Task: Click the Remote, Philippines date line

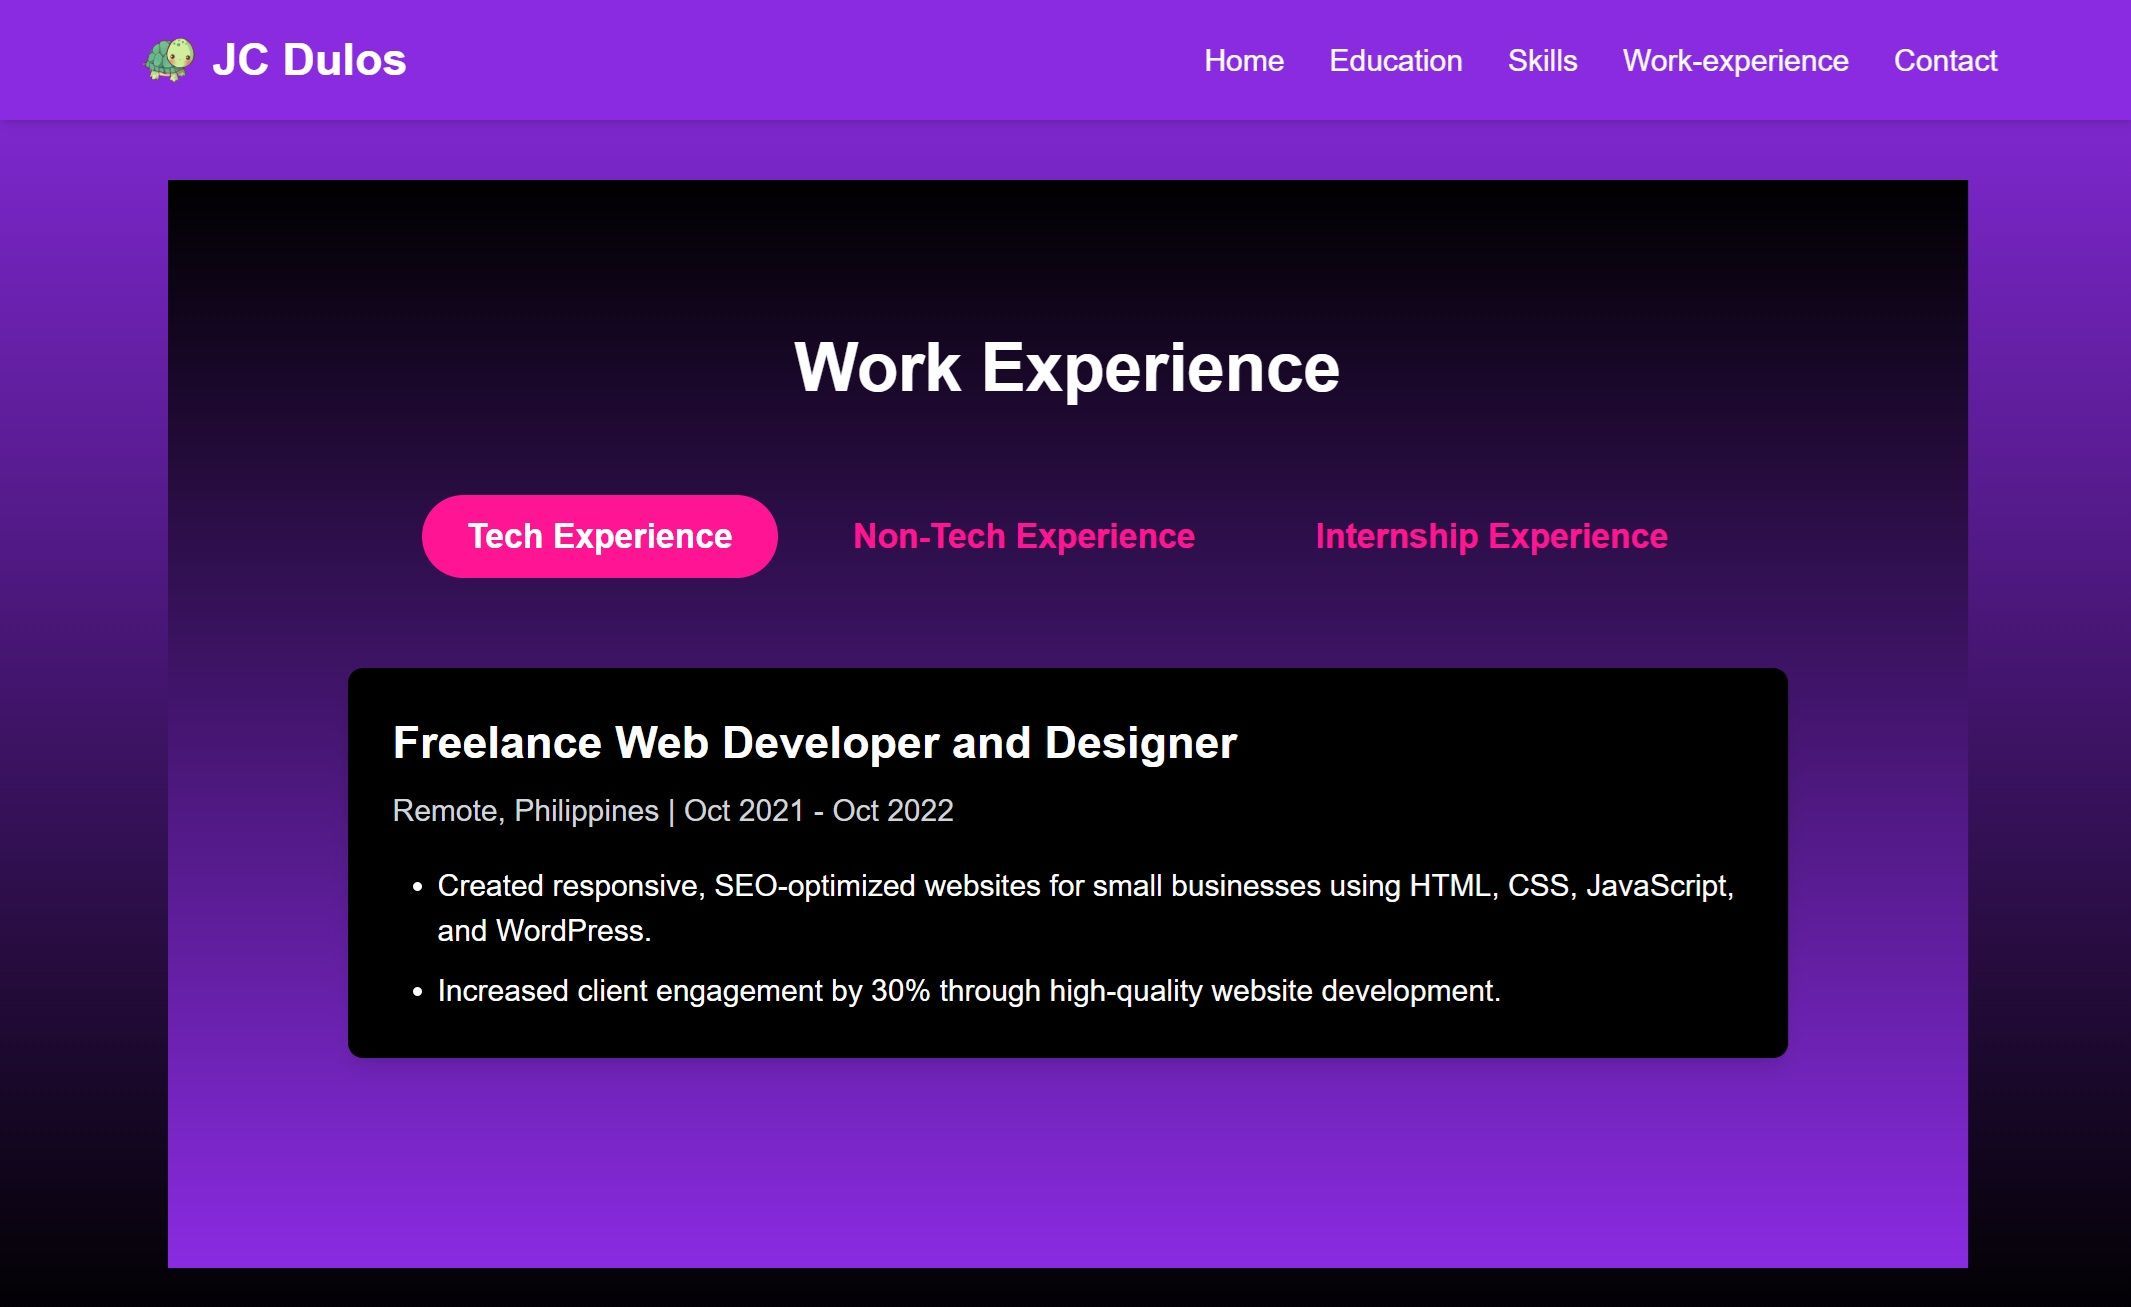Action: 673,810
